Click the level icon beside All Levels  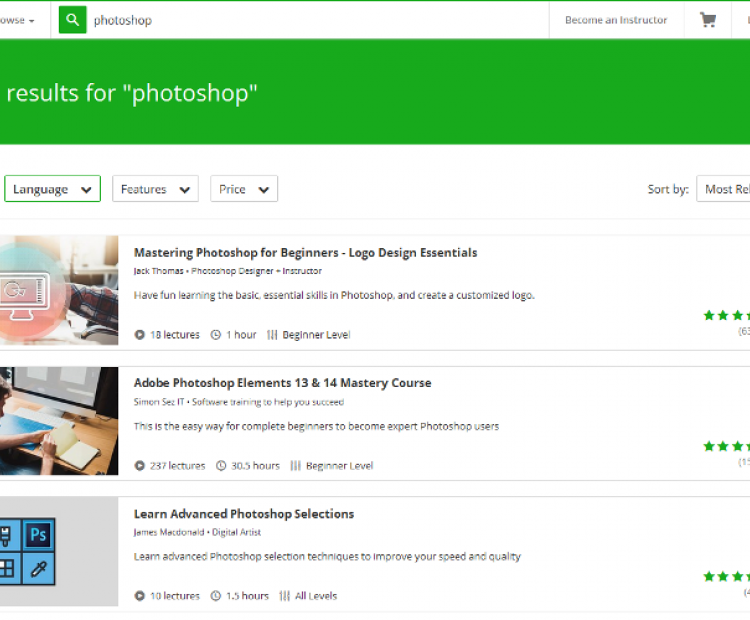[x=285, y=596]
